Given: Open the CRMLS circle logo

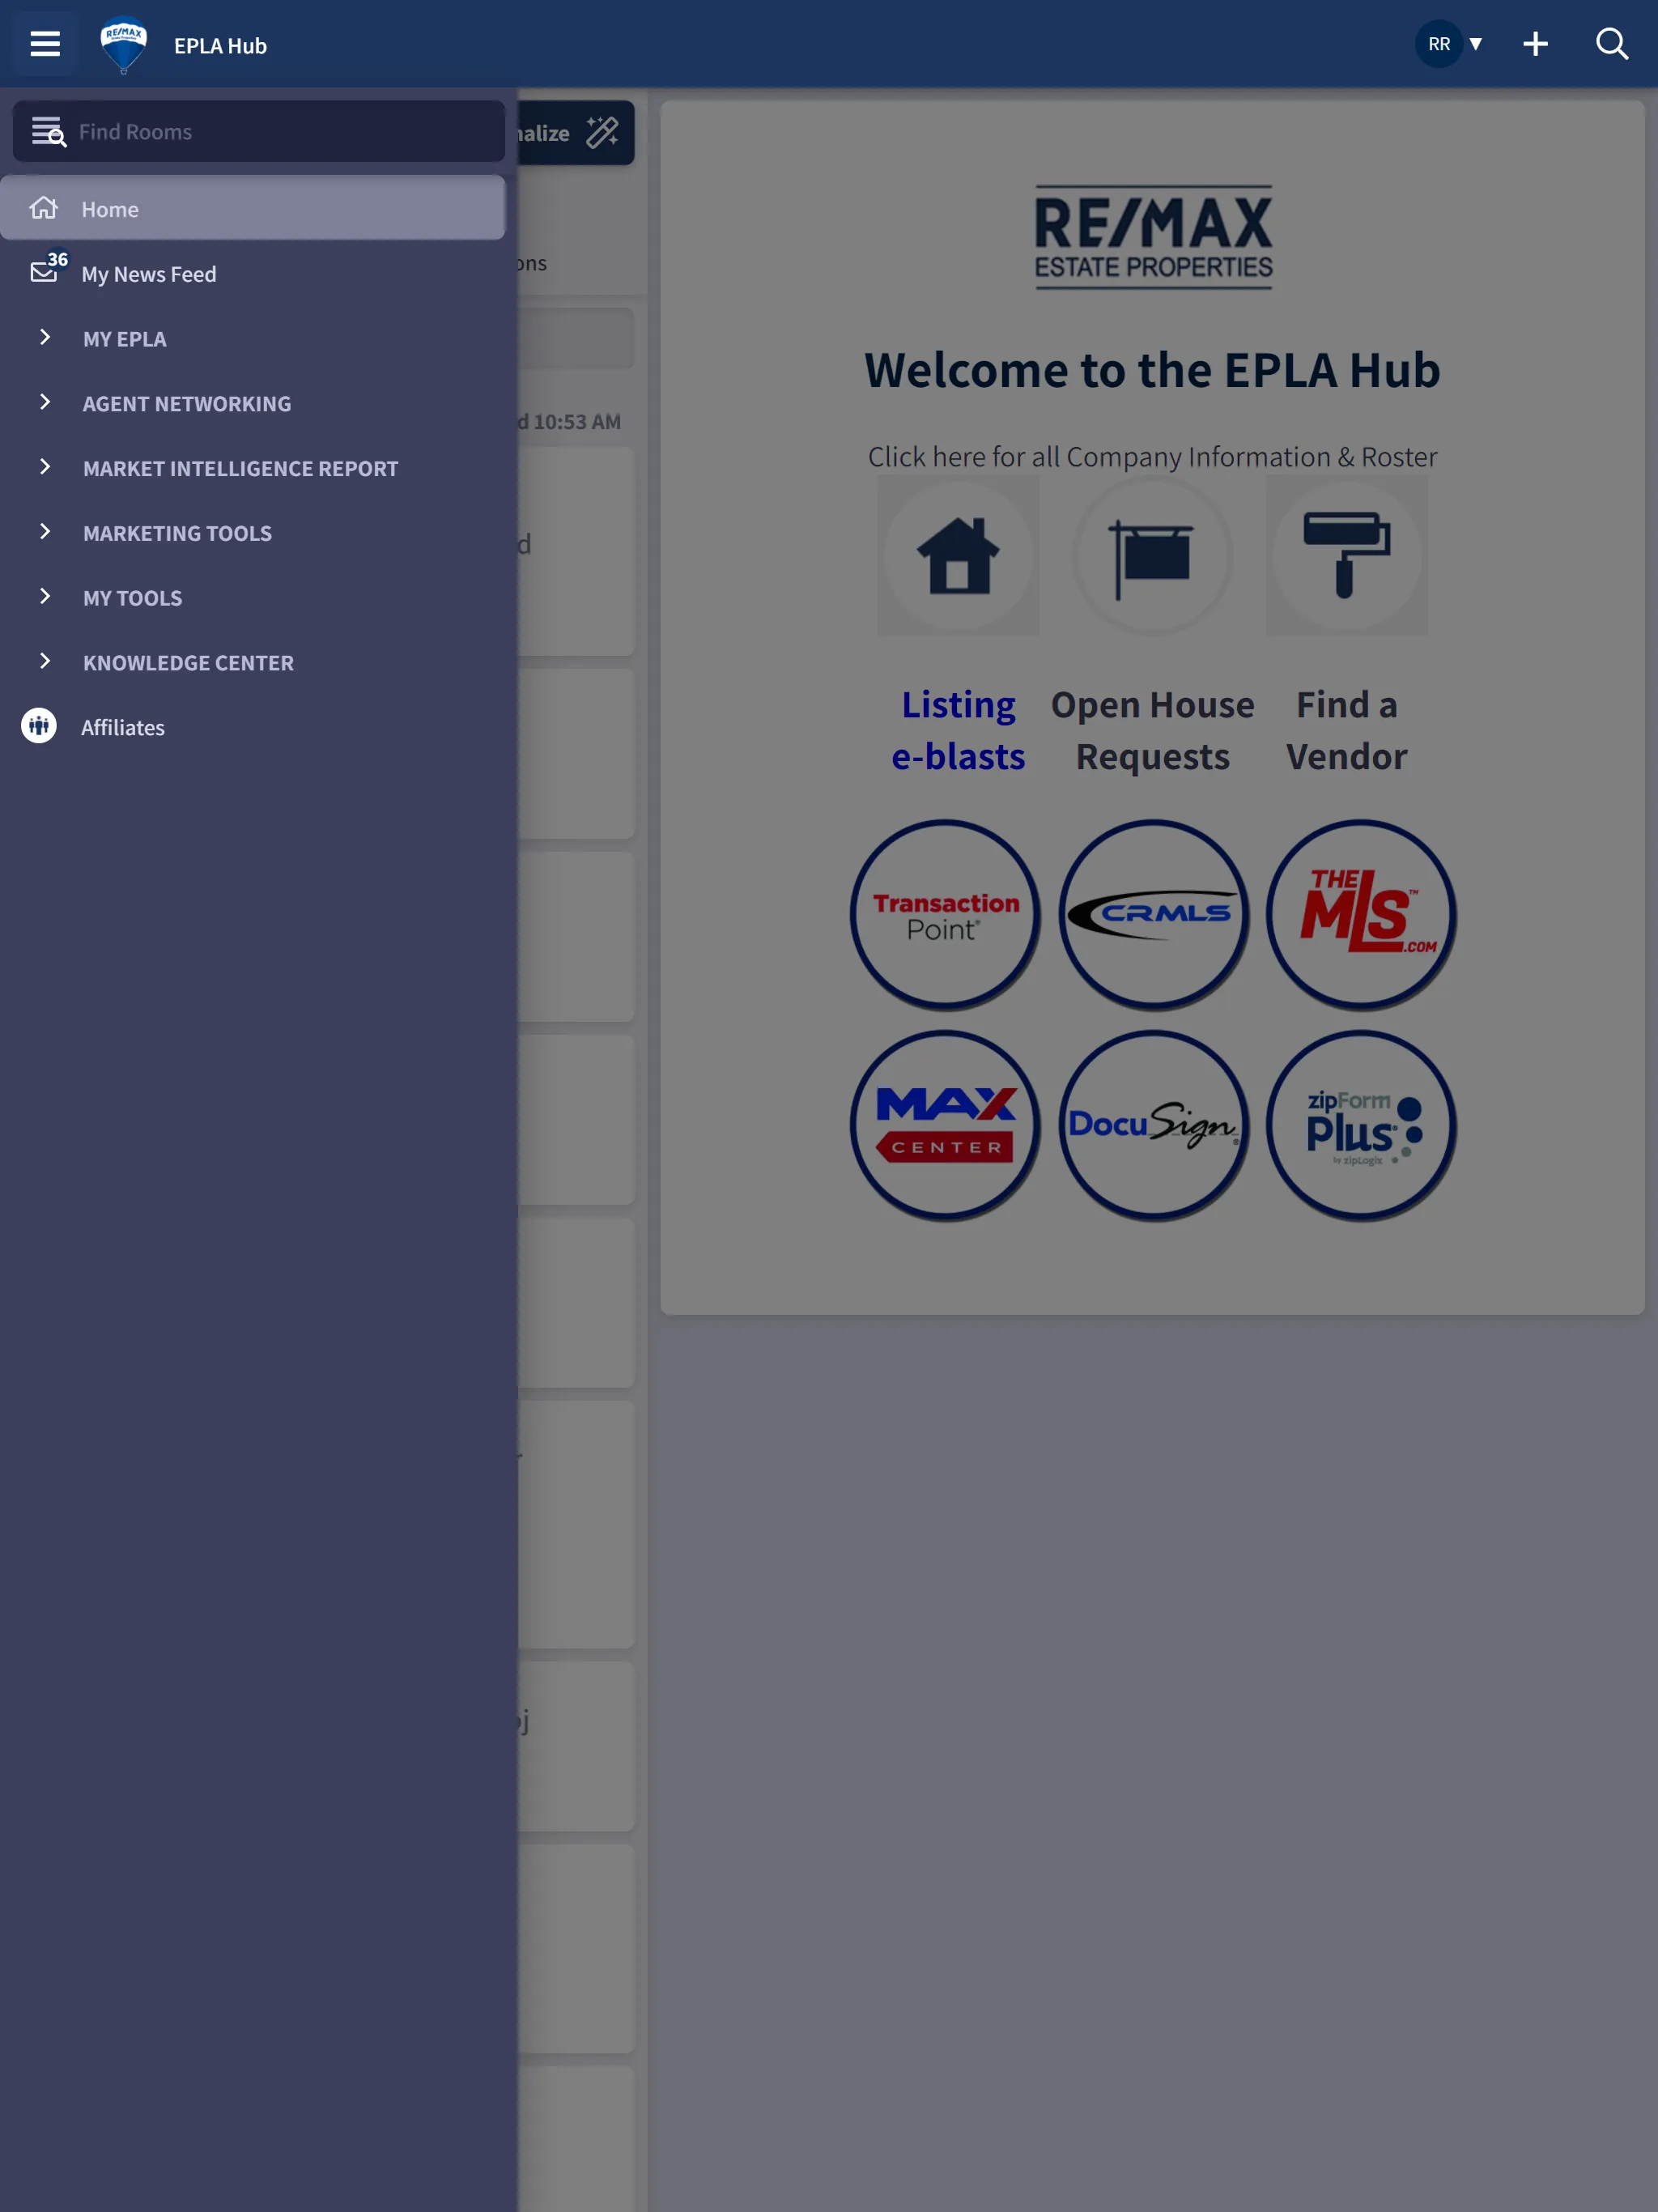Looking at the screenshot, I should tap(1153, 915).
